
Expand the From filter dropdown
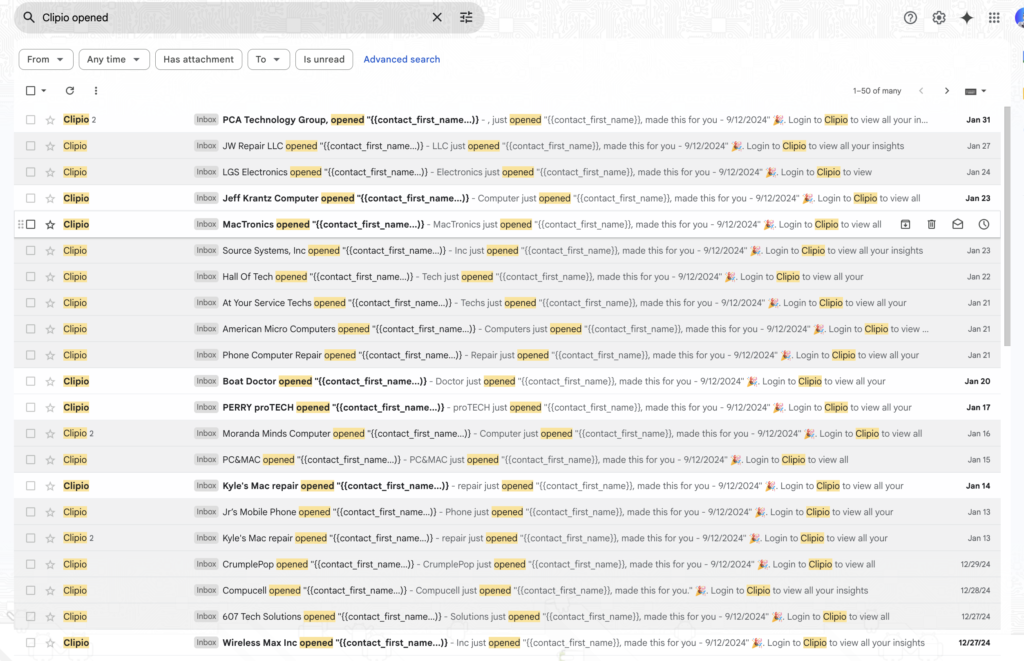(x=46, y=60)
